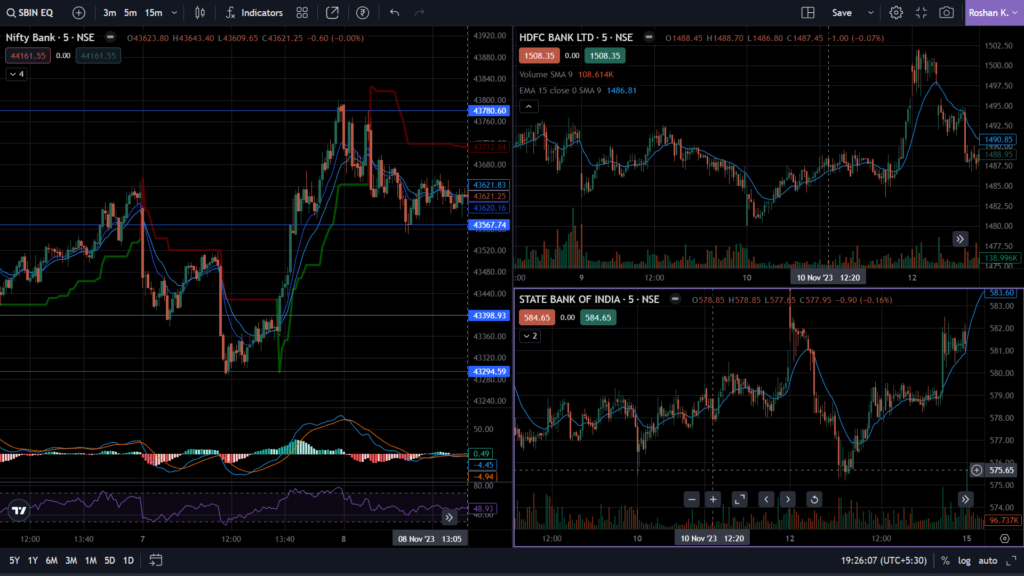Zoom out on the SBI chart

coord(692,500)
